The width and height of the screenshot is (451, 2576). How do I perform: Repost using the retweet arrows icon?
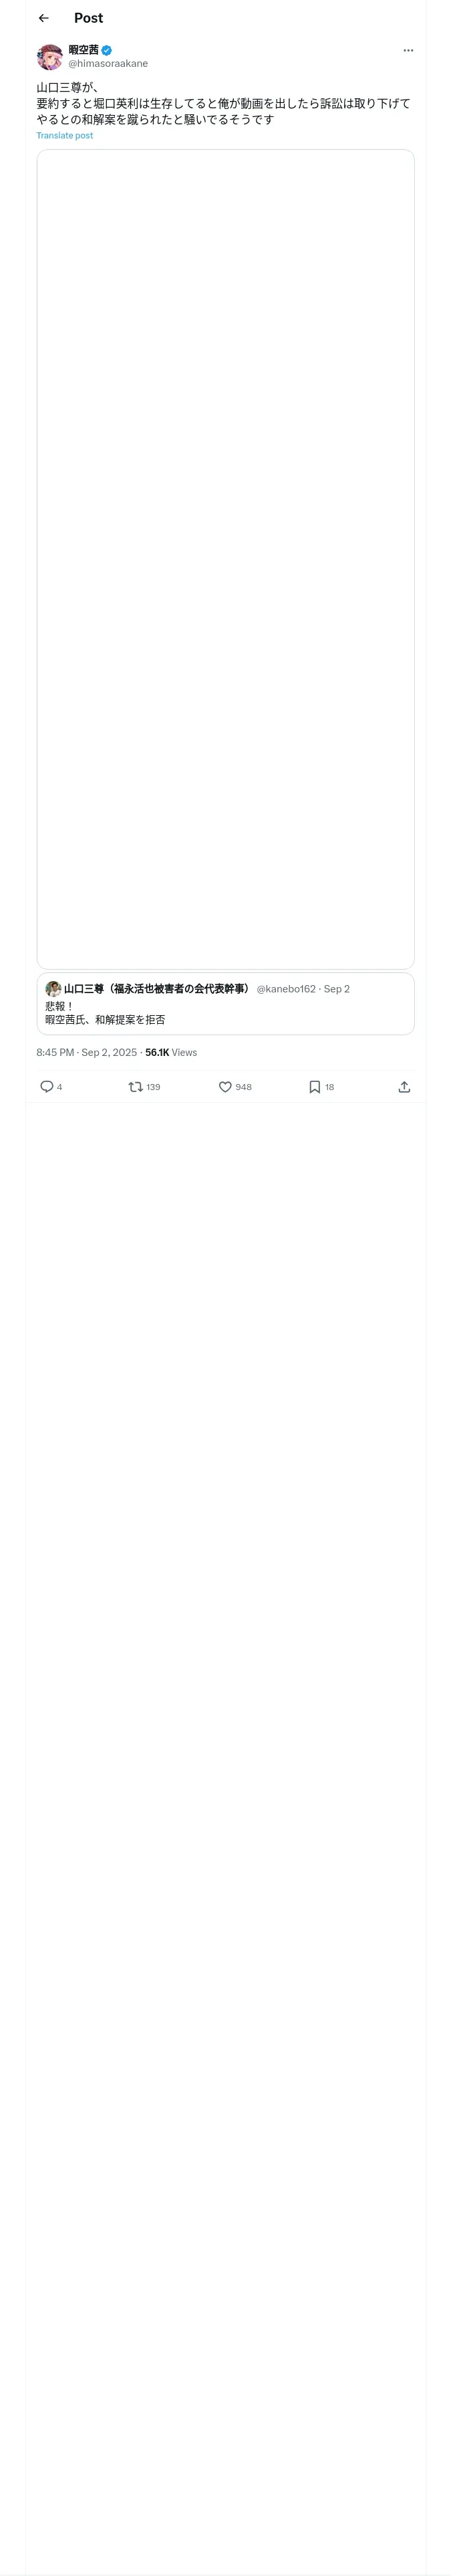point(136,1086)
